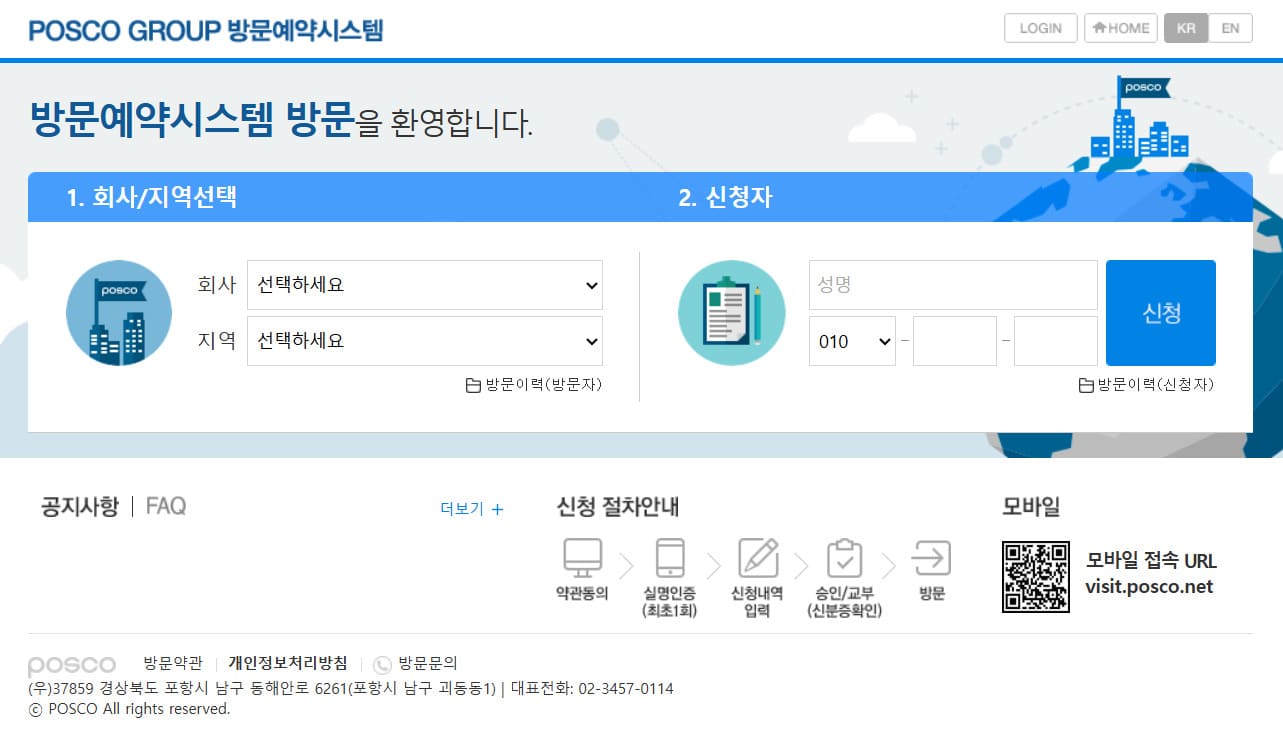Select the FAQ tab
Screen dimensions: 1283x735
(x=166, y=506)
